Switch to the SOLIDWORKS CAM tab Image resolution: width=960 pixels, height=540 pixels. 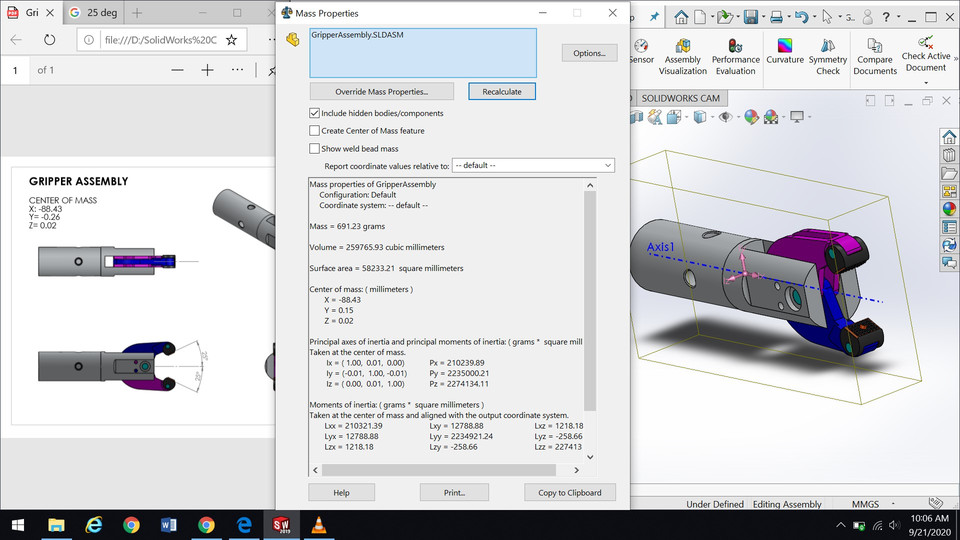coord(680,98)
